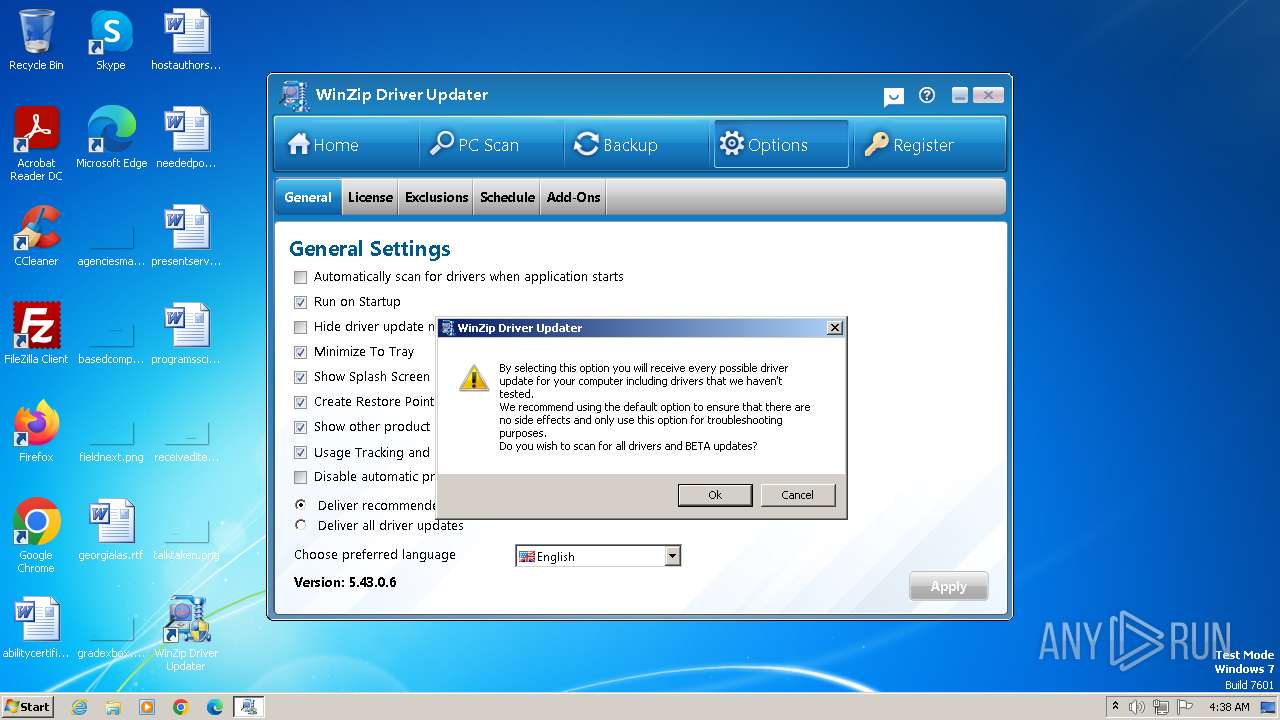Screen dimensions: 1280x720
Task: Show hidden tray icons arrow
Action: pyautogui.click(x=1115, y=706)
